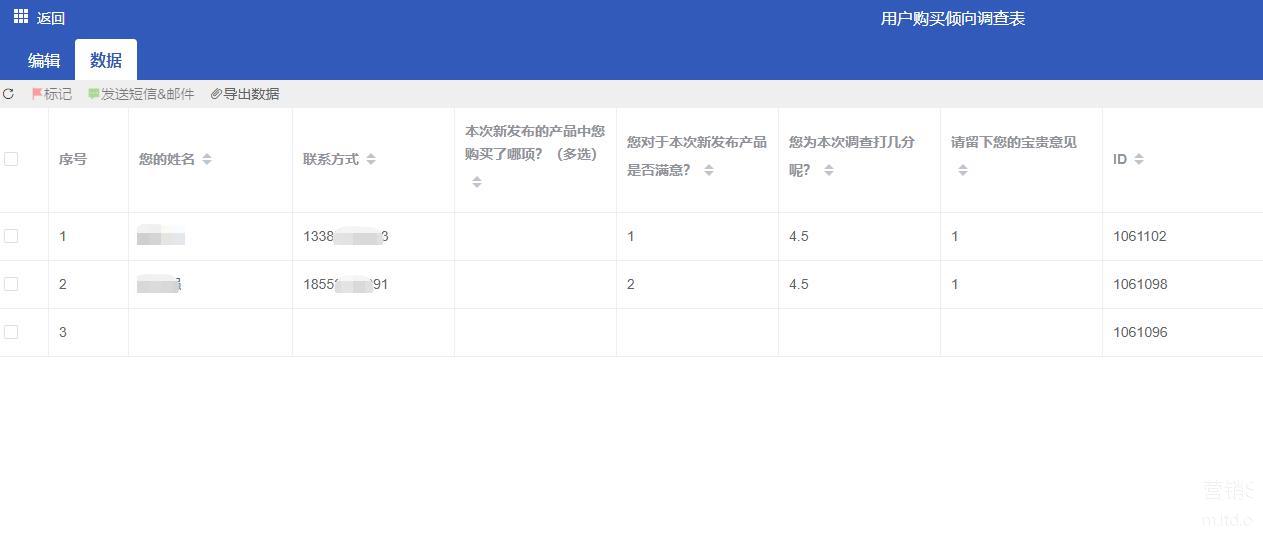Switch to the 编辑 tab
The width and height of the screenshot is (1263, 539).
coord(44,61)
